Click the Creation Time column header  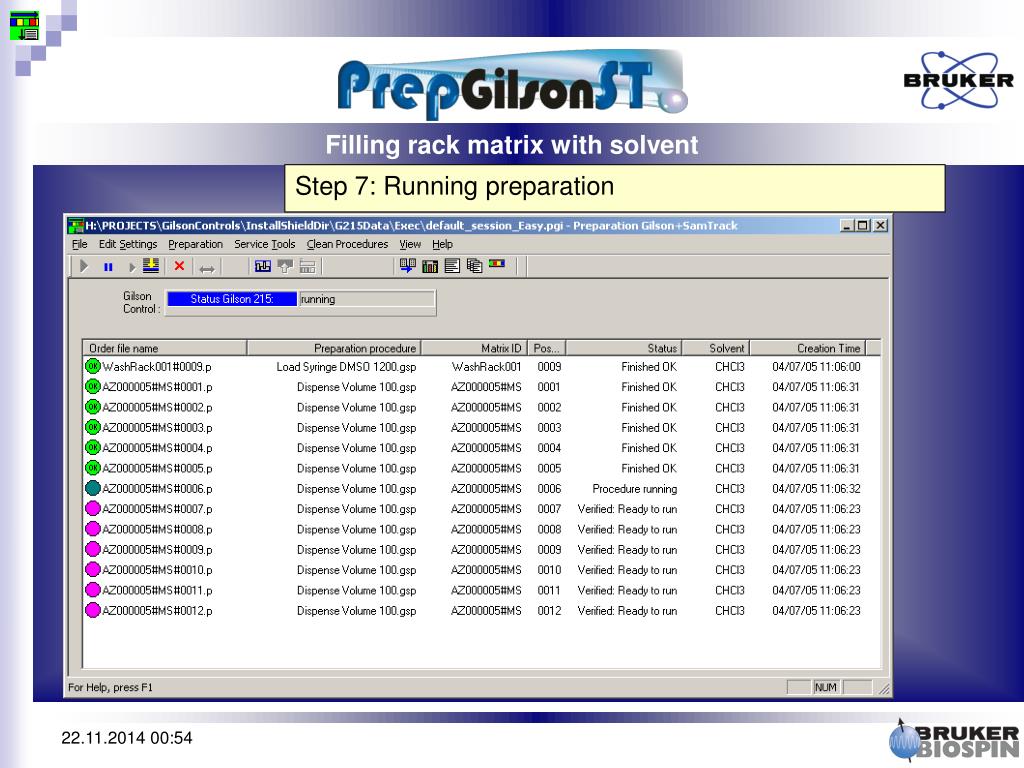[808, 348]
